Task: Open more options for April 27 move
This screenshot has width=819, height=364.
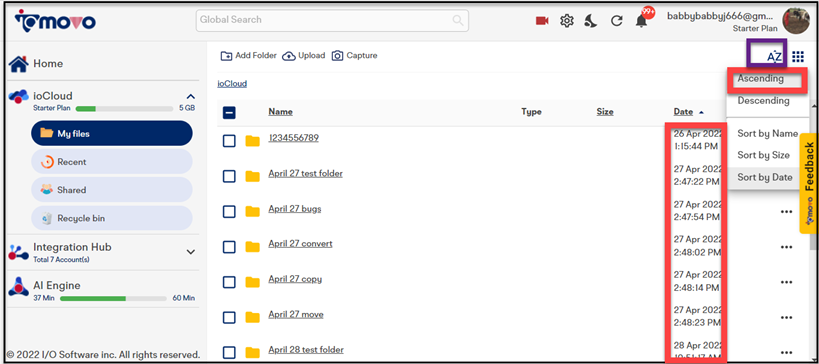Action: [786, 318]
